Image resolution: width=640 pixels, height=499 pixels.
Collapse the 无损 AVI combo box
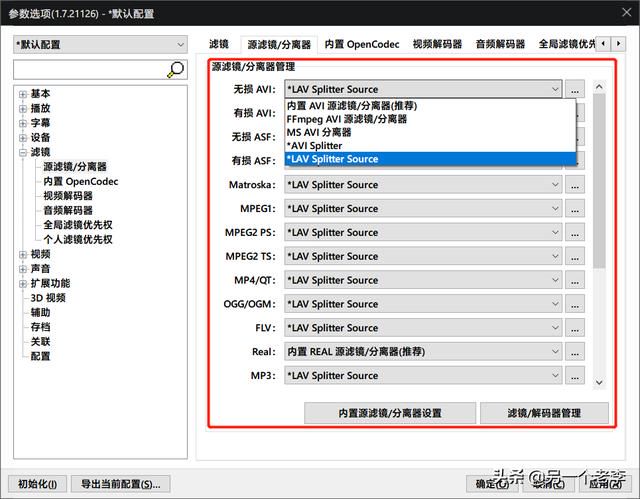[x=423, y=89]
